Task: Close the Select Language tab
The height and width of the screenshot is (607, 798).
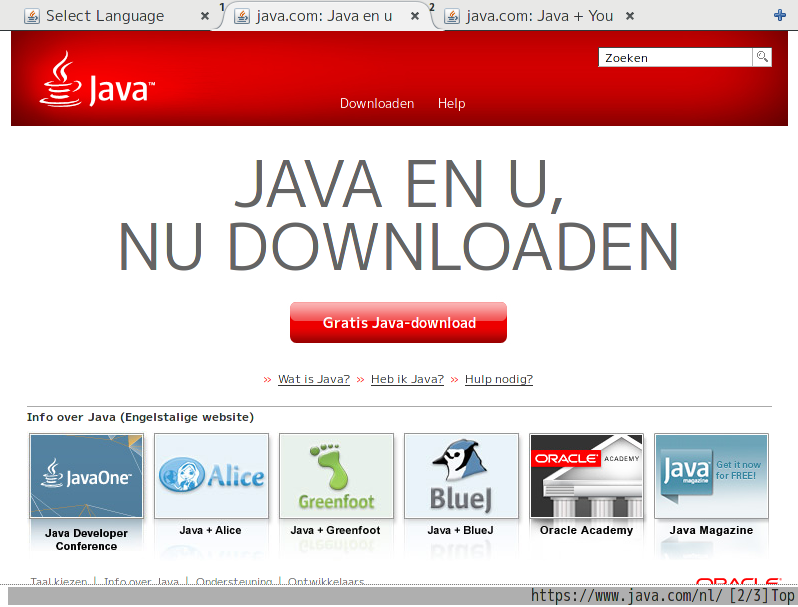Action: pyautogui.click(x=205, y=16)
